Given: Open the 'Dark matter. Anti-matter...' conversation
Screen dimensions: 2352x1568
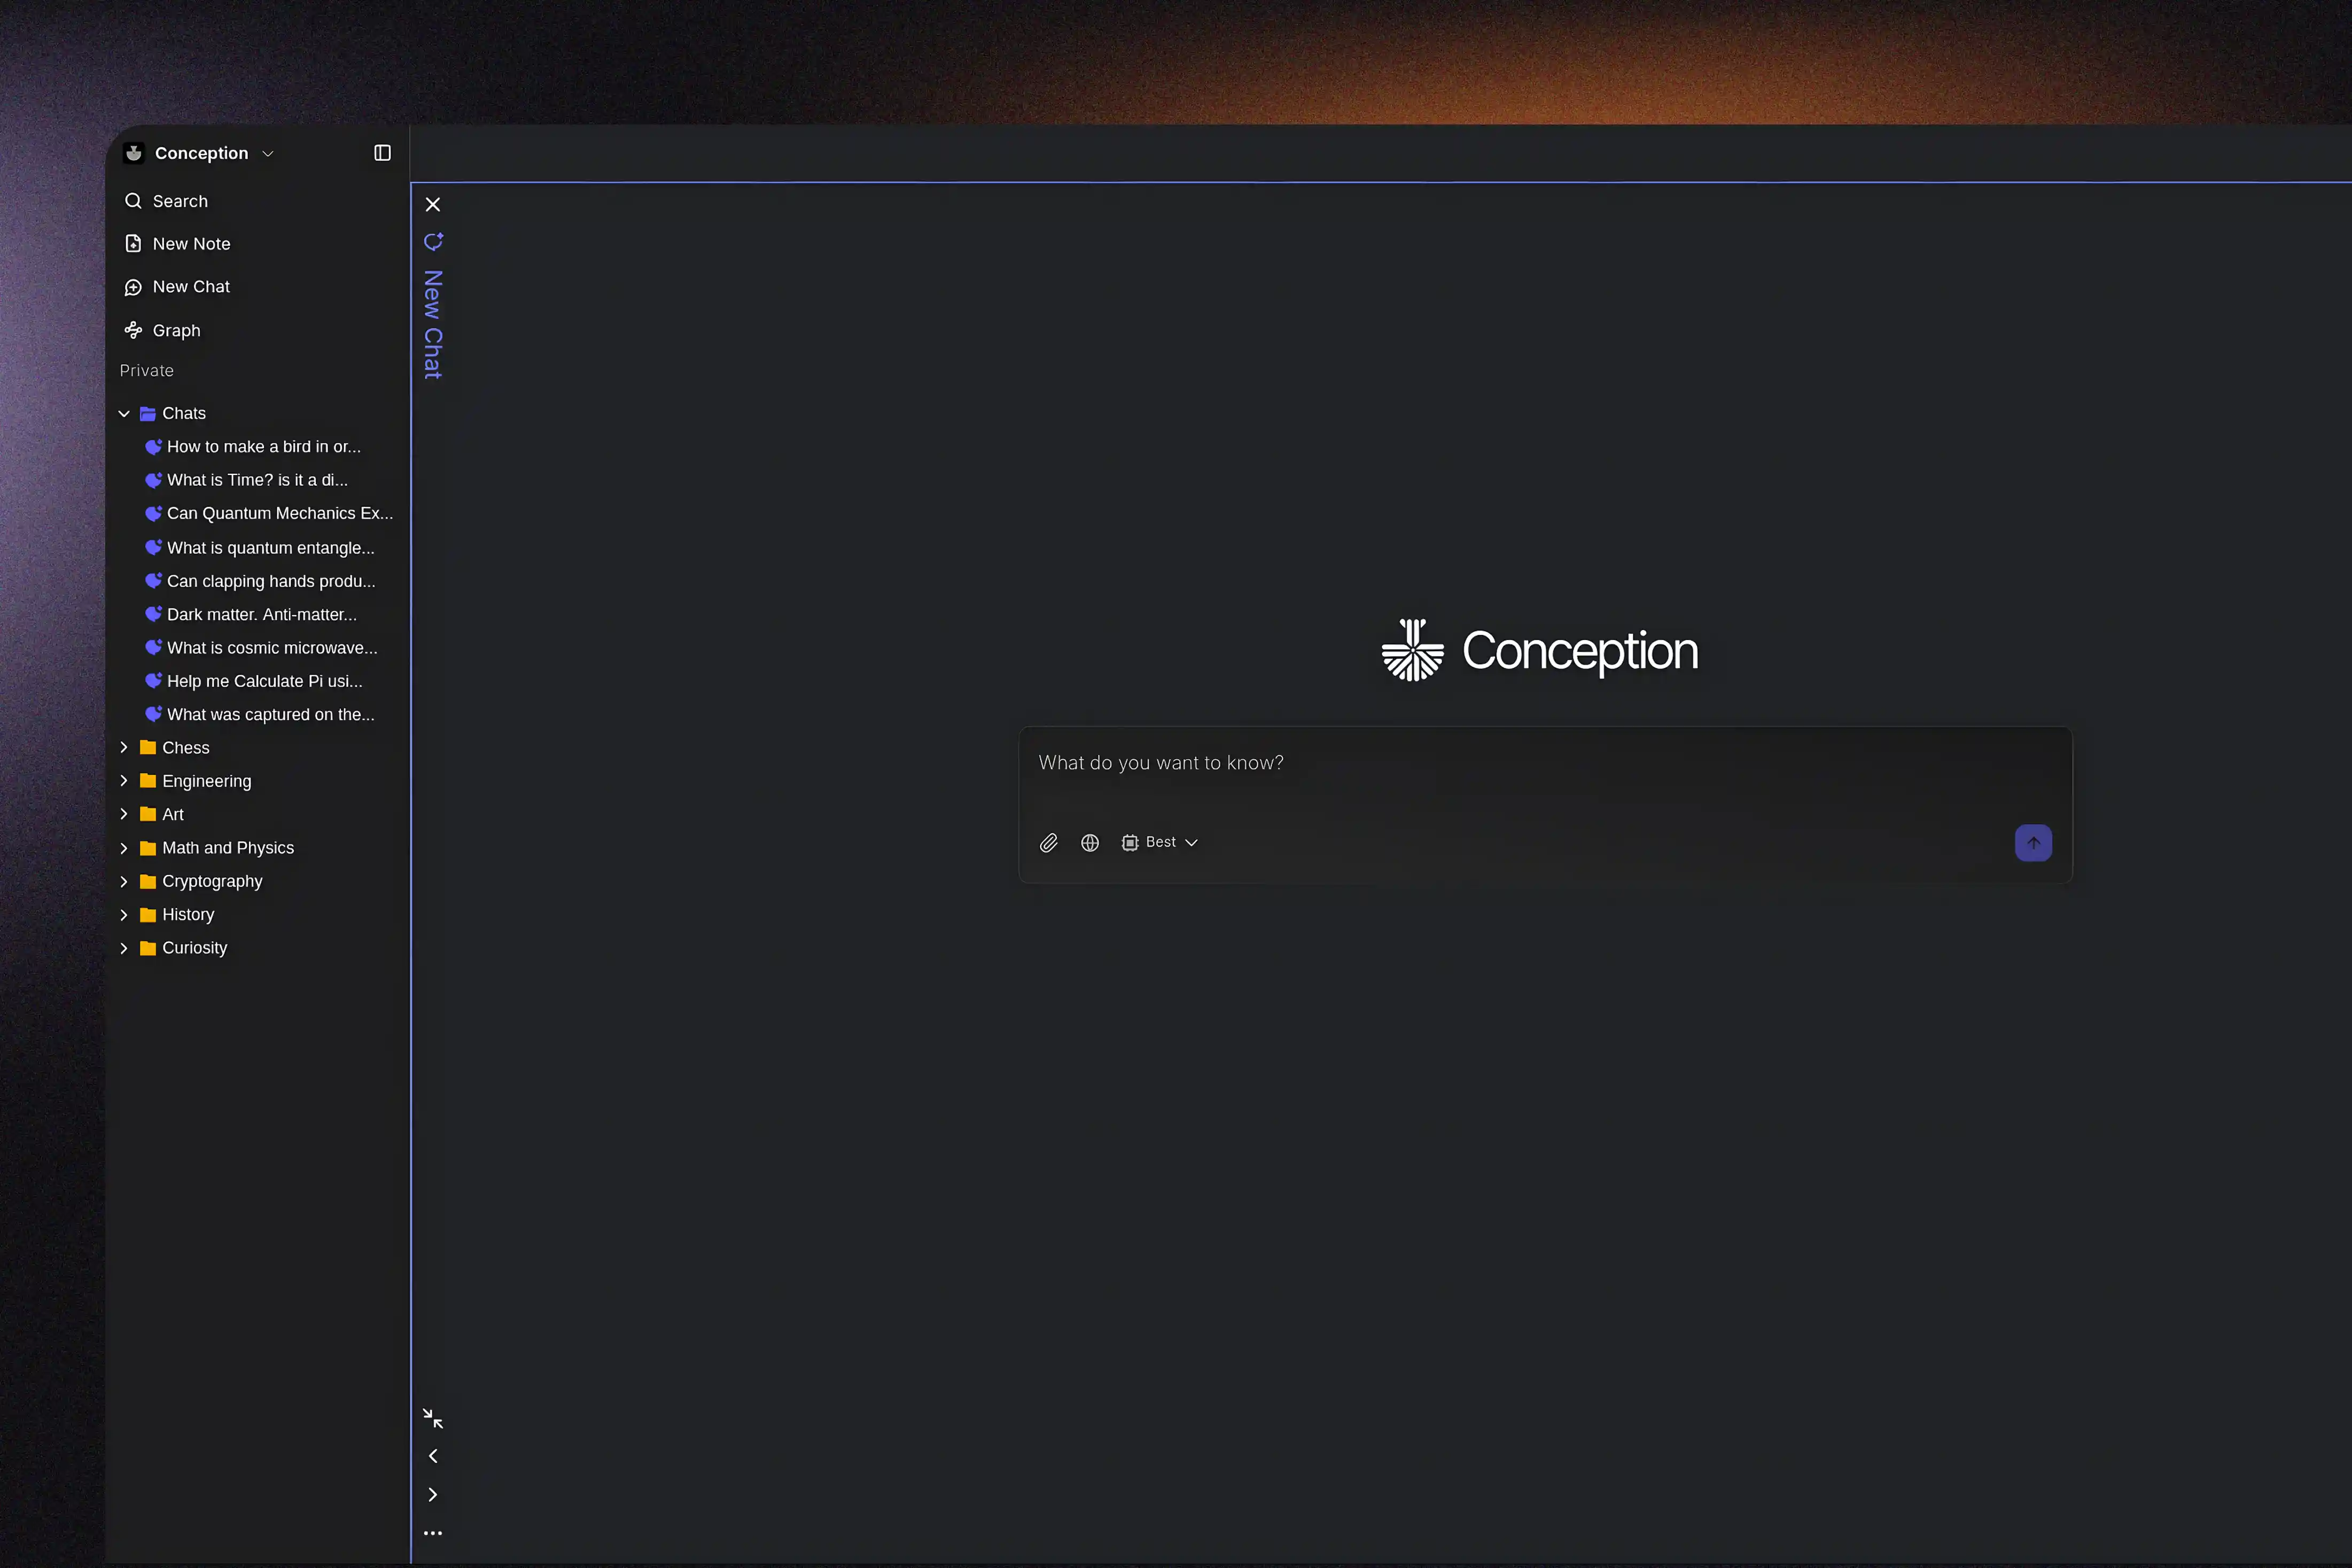Looking at the screenshot, I should [262, 615].
